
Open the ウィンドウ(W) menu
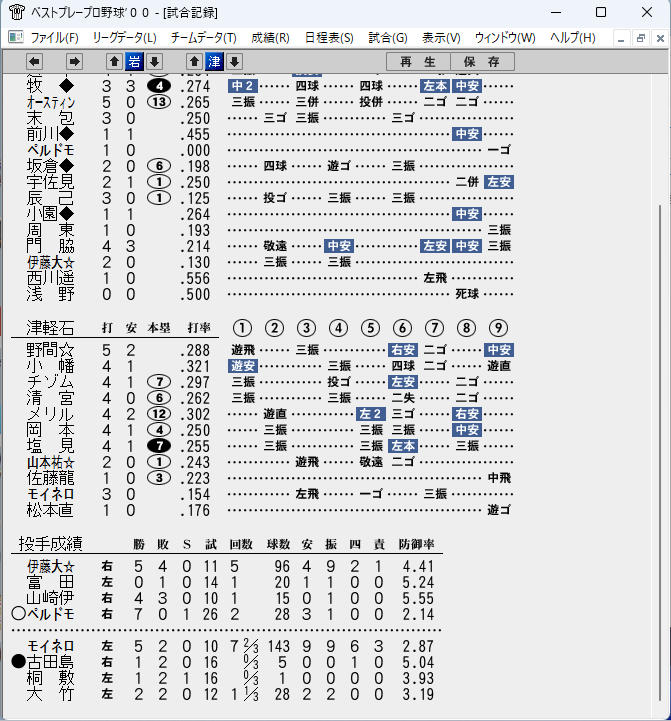coord(505,38)
